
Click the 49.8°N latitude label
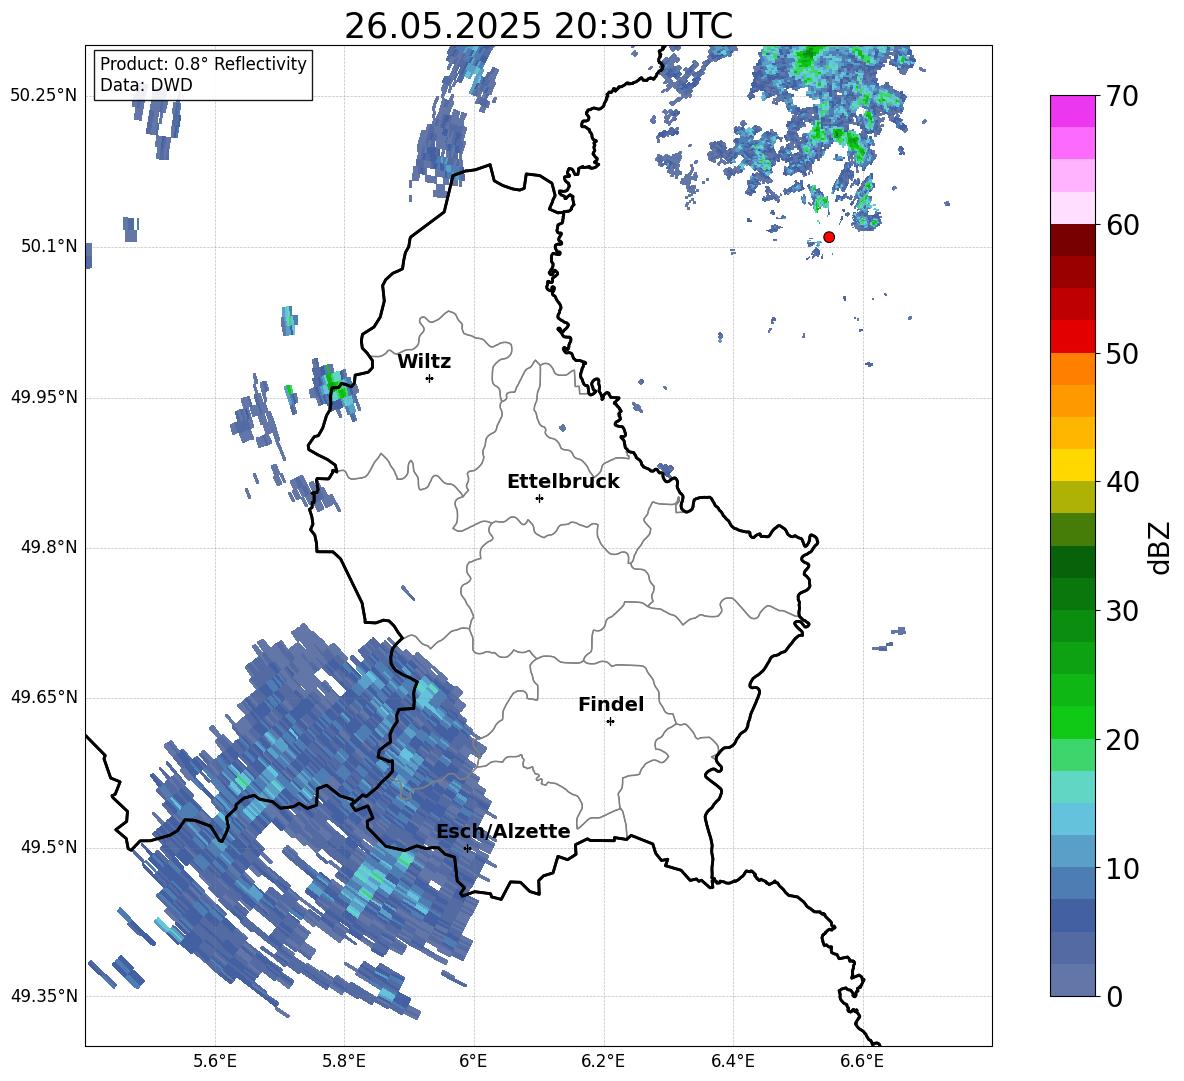pyautogui.click(x=49, y=547)
